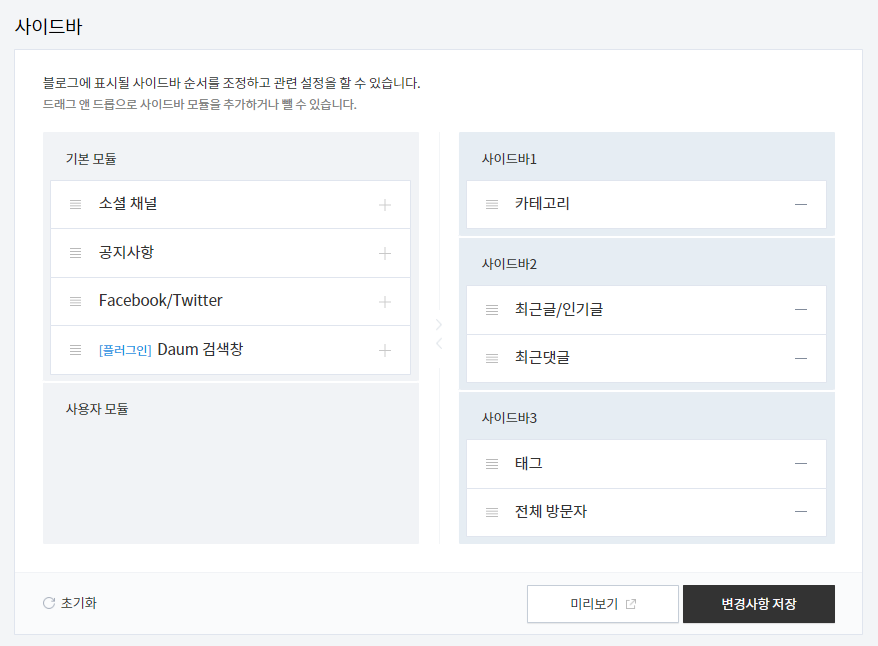This screenshot has height=646, width=878.
Task: Select the 최근댓글 sidebar item
Action: (x=646, y=358)
